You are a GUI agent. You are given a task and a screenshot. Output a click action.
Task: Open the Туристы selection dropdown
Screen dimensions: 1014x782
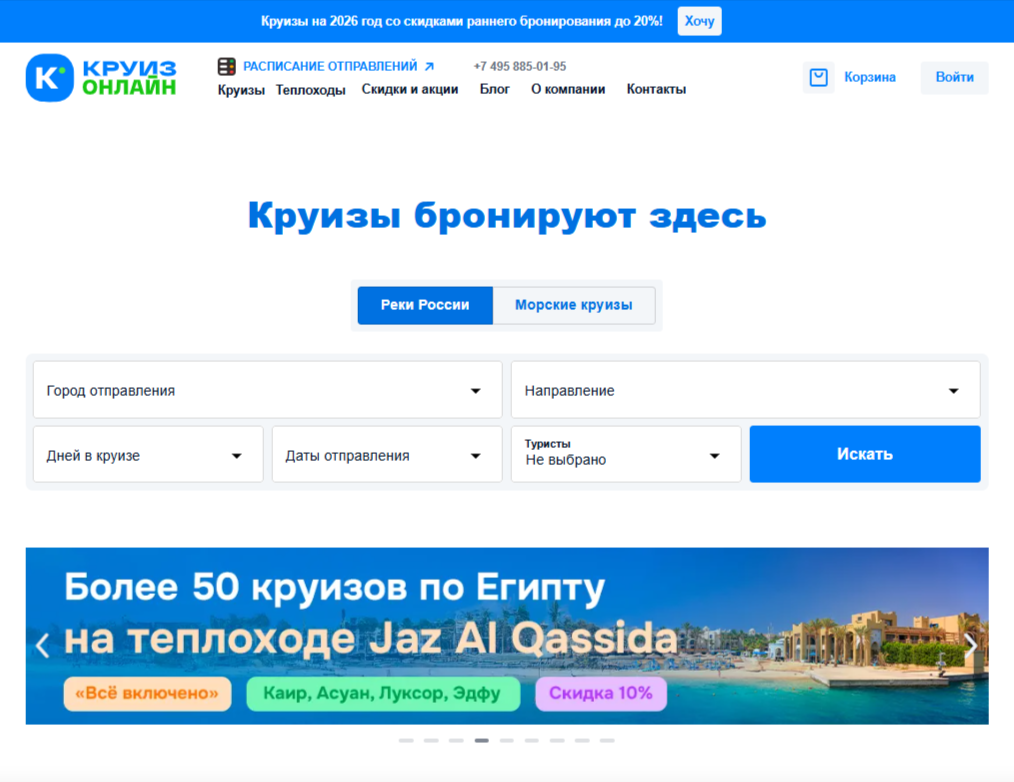[x=625, y=454]
